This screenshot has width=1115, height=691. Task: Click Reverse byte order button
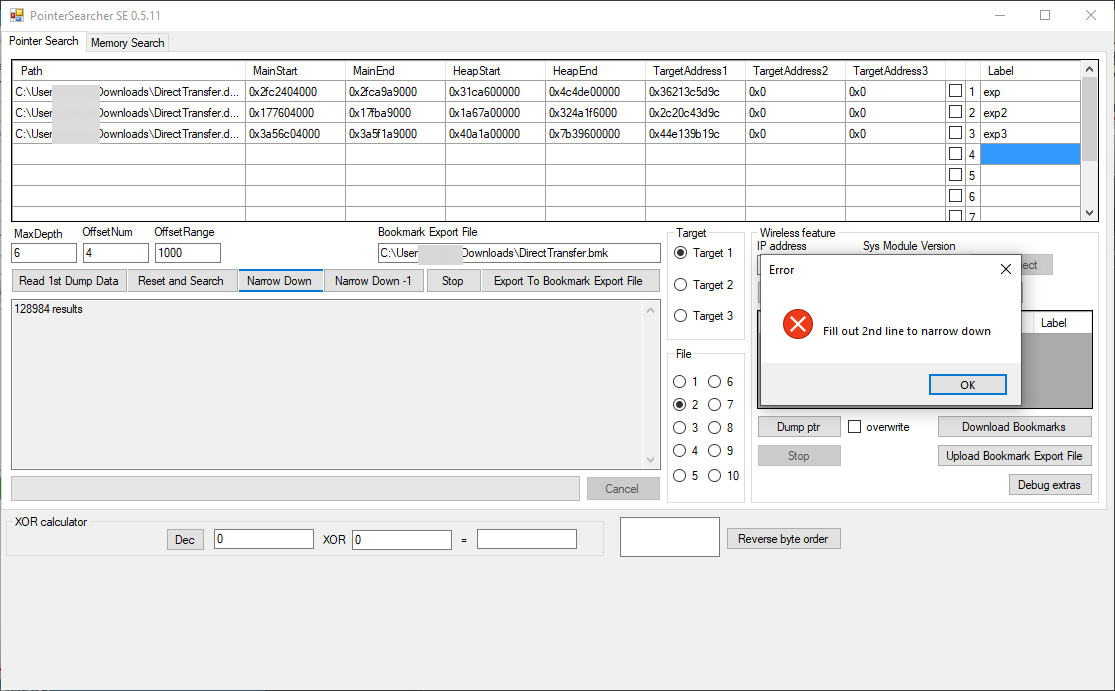click(783, 539)
